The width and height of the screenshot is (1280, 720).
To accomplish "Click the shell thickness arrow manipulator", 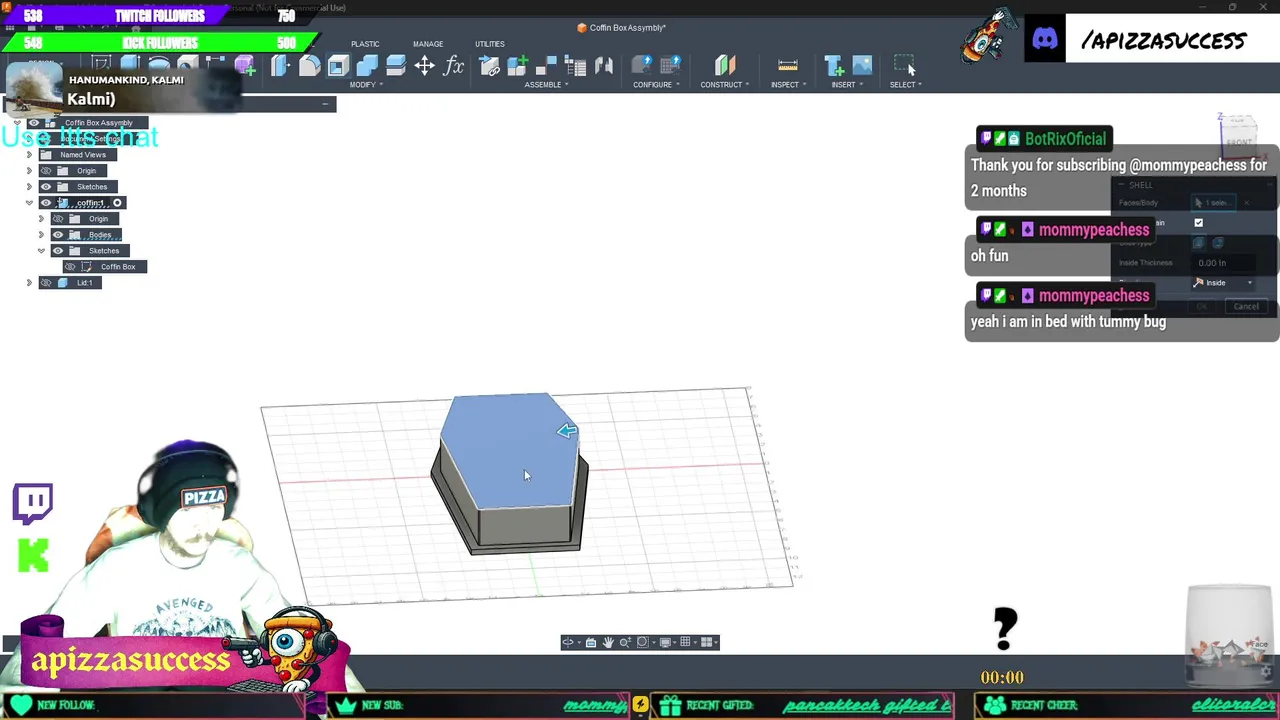I will click(567, 431).
